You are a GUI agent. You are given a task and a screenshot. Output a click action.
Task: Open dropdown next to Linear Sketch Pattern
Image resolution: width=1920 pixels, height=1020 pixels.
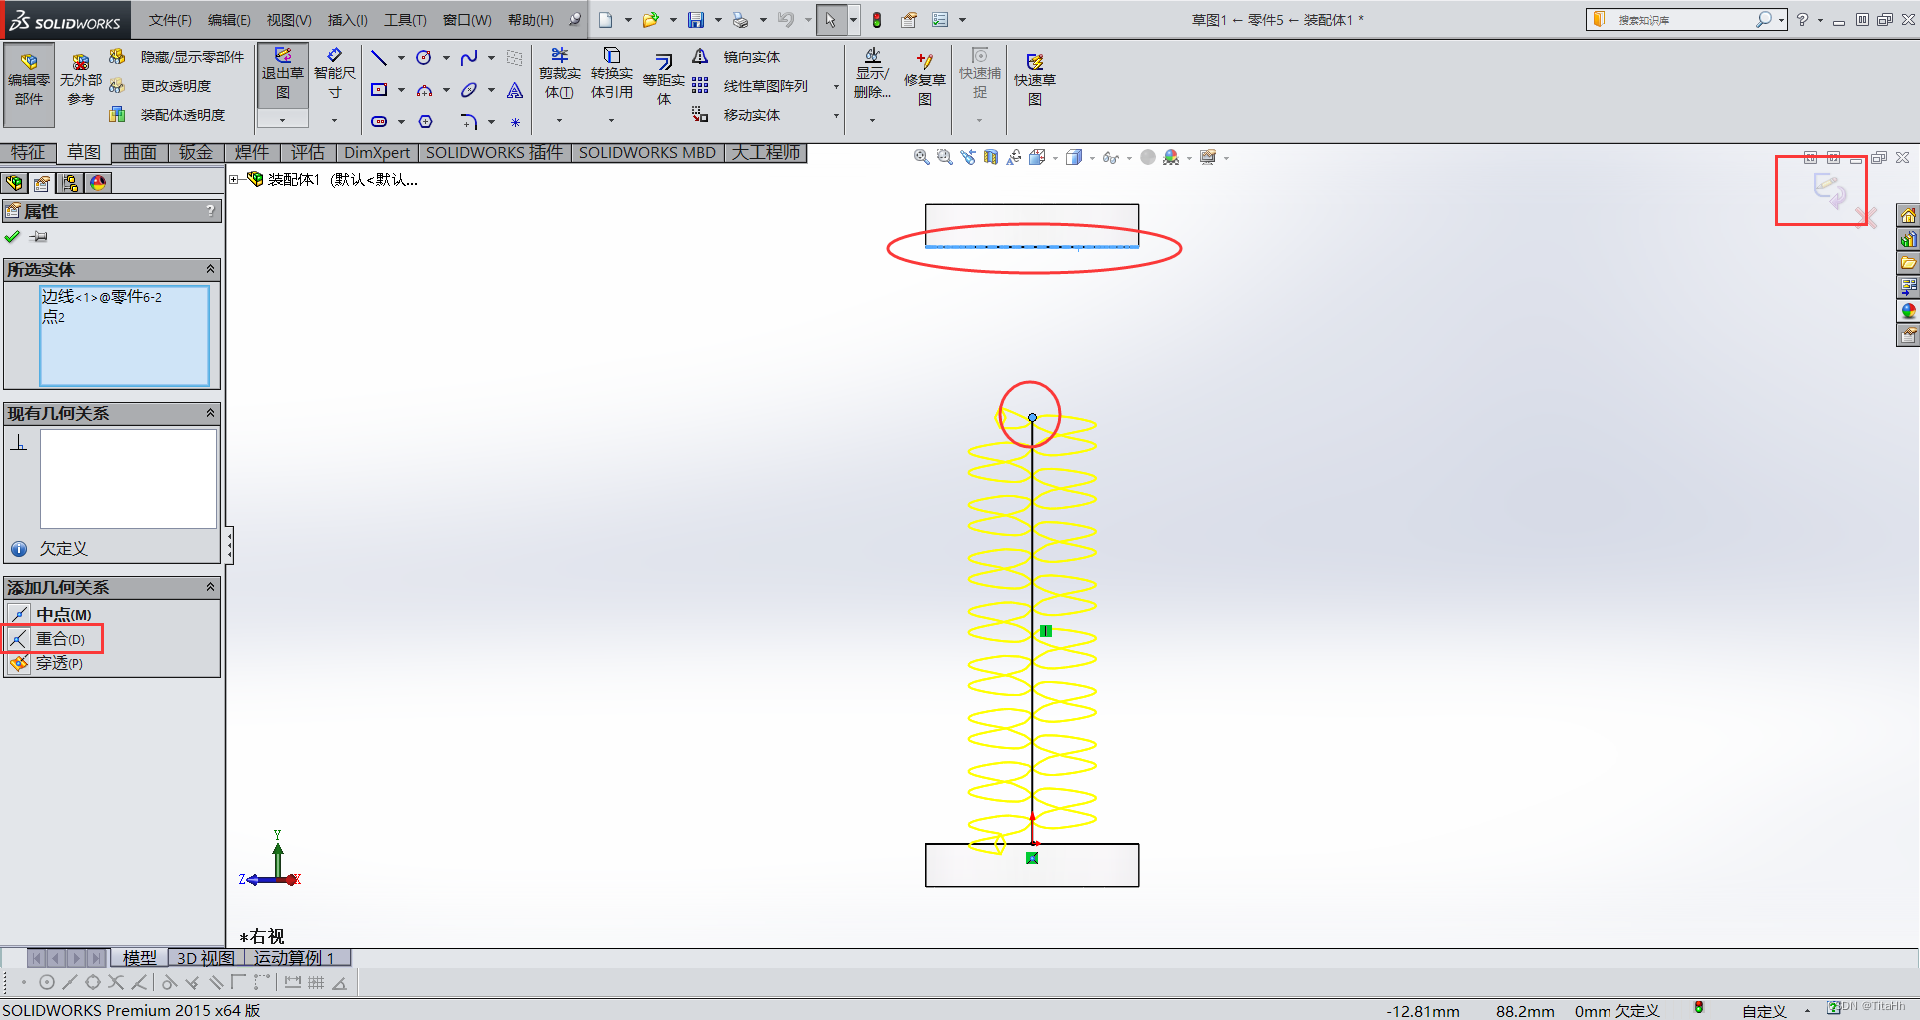coord(836,87)
